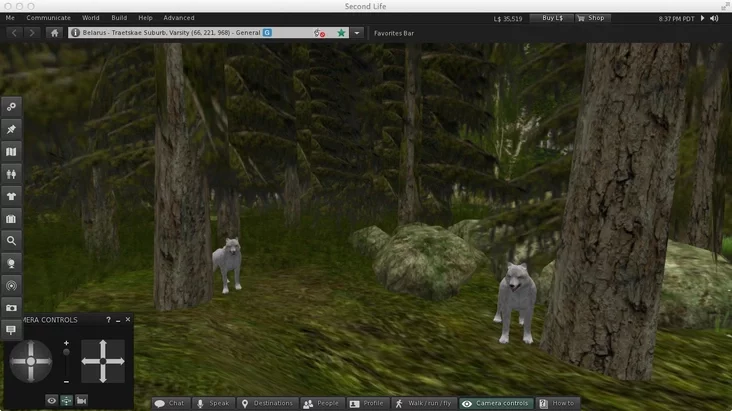Open the Build menu

pos(119,18)
